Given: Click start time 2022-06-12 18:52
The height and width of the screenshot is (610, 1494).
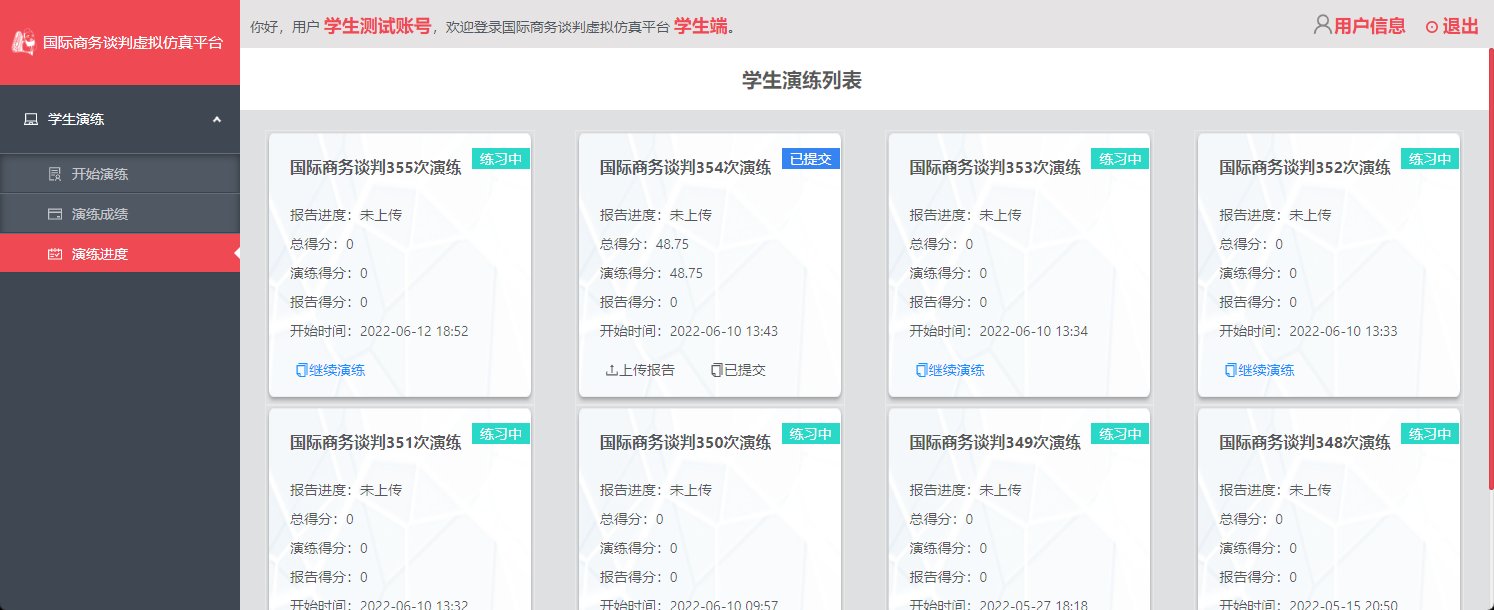Looking at the screenshot, I should pos(414,331).
